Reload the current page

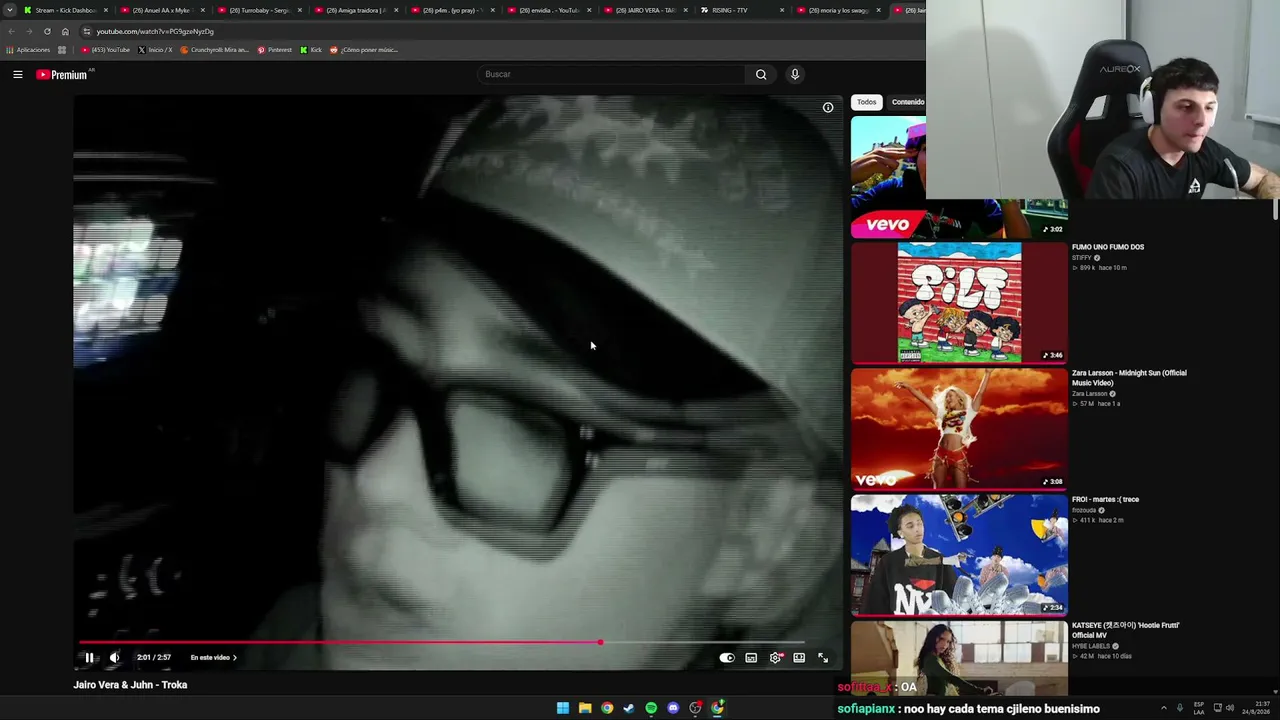(x=47, y=31)
